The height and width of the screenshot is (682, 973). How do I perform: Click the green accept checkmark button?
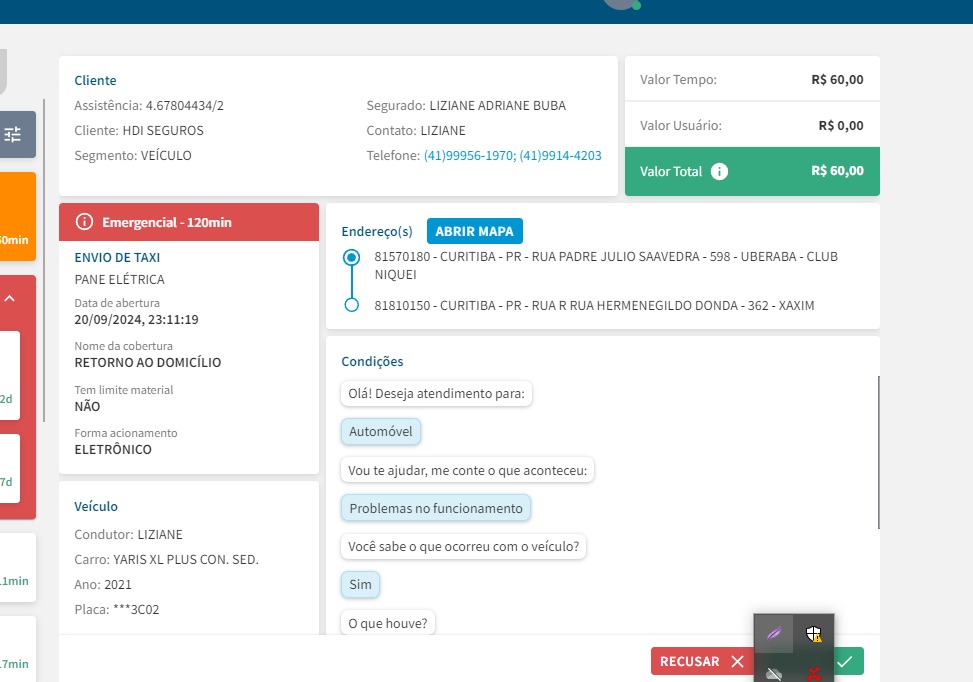pyautogui.click(x=848, y=662)
